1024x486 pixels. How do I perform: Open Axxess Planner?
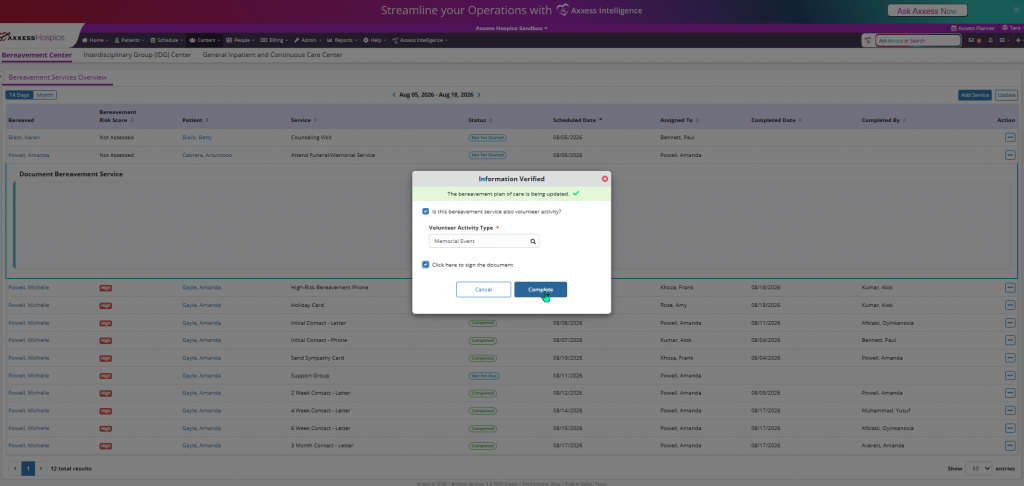click(x=973, y=28)
